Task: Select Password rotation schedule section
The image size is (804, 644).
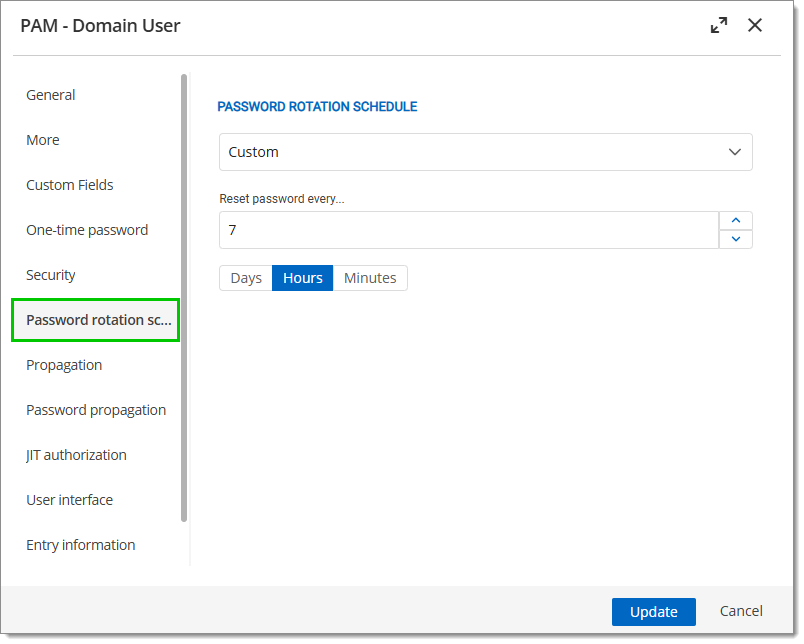Action: coord(95,320)
